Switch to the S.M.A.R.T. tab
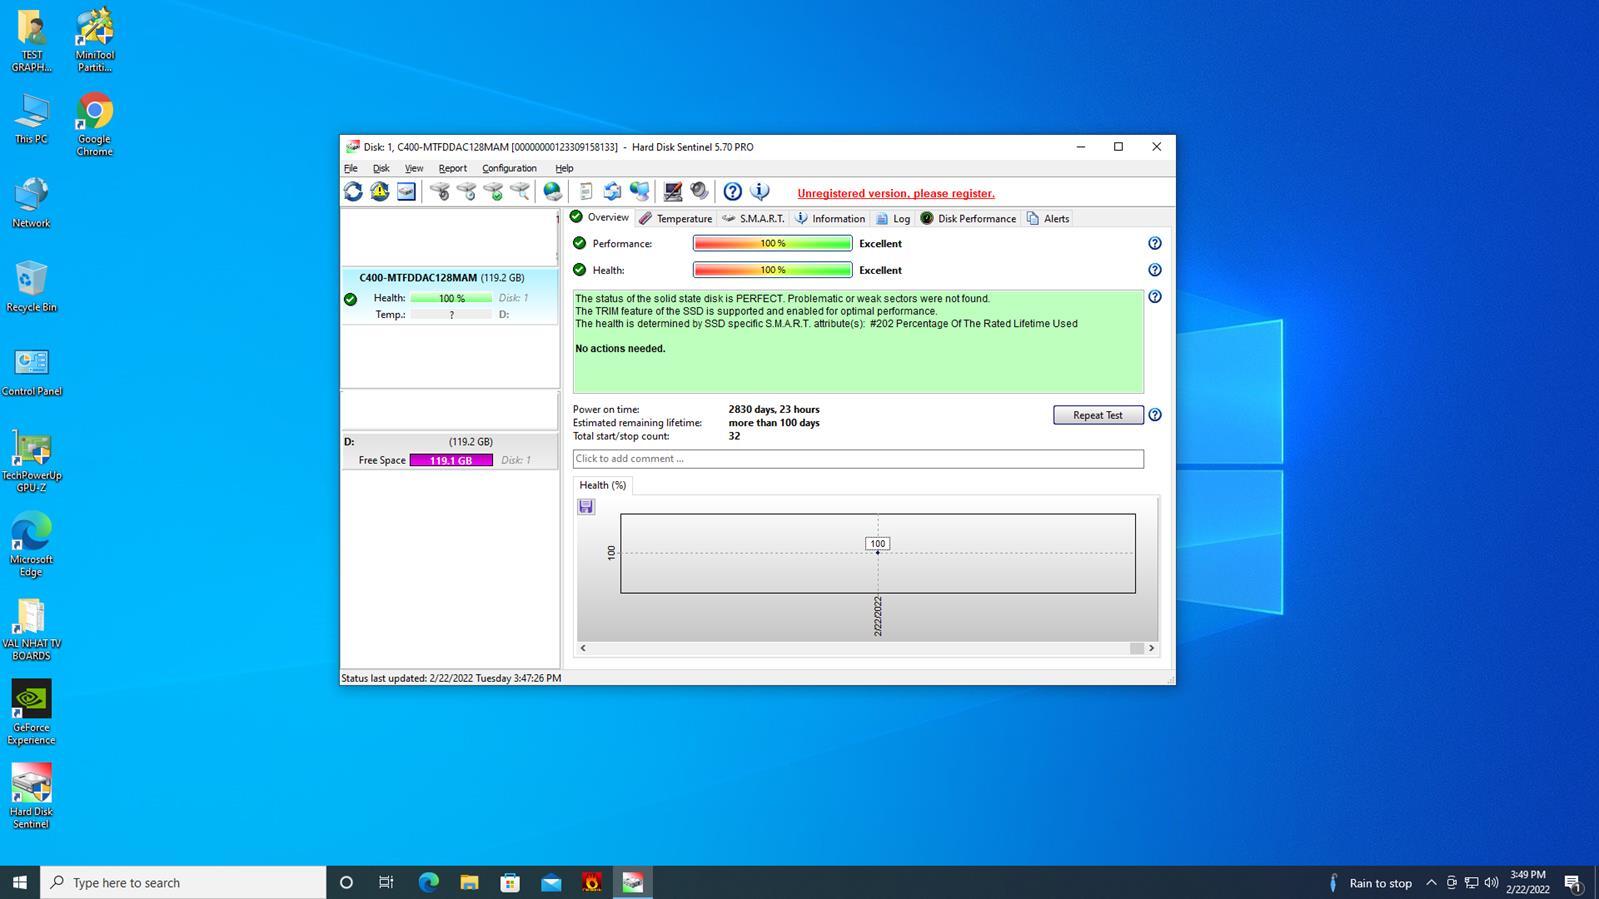The image size is (1599, 899). 753,218
